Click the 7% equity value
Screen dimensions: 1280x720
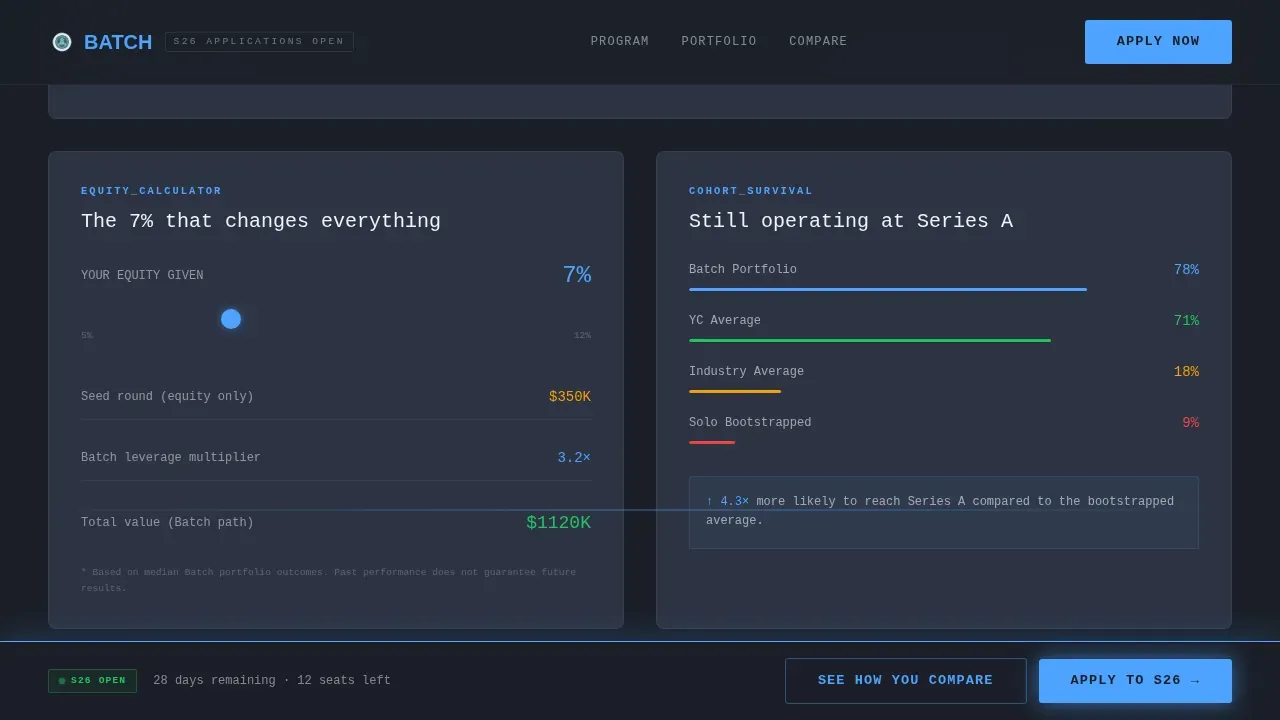pos(577,275)
